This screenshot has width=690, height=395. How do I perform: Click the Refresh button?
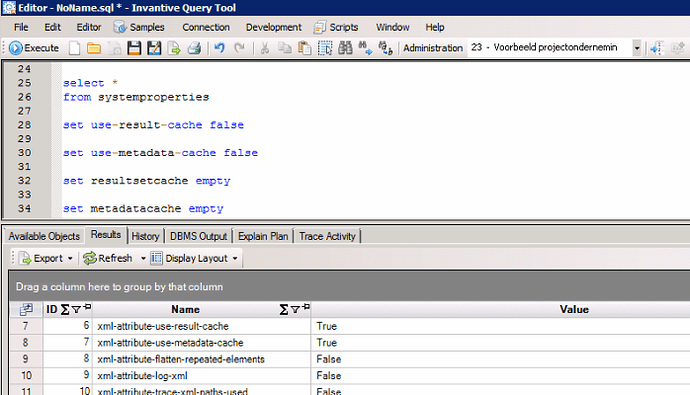pos(108,259)
